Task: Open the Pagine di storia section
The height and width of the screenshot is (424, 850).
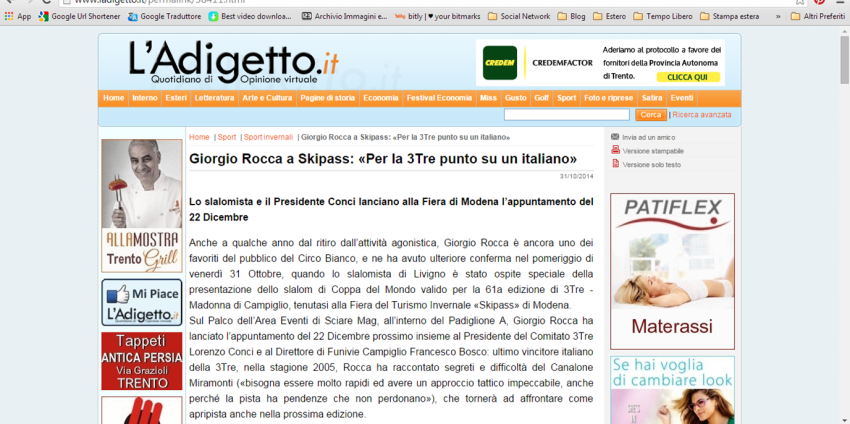Action: pos(328,98)
